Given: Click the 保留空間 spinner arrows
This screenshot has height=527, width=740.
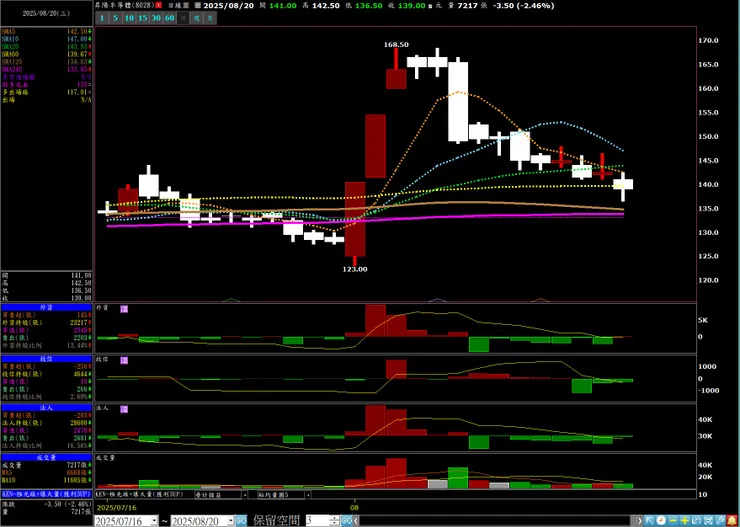Looking at the screenshot, I should coord(335,521).
